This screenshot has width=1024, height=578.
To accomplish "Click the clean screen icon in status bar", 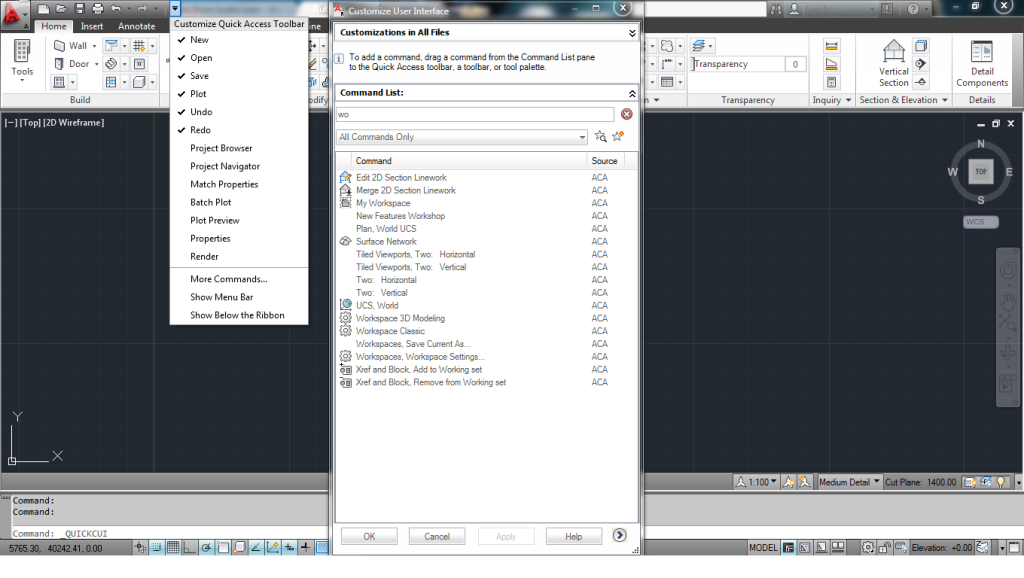I will coord(1014,547).
